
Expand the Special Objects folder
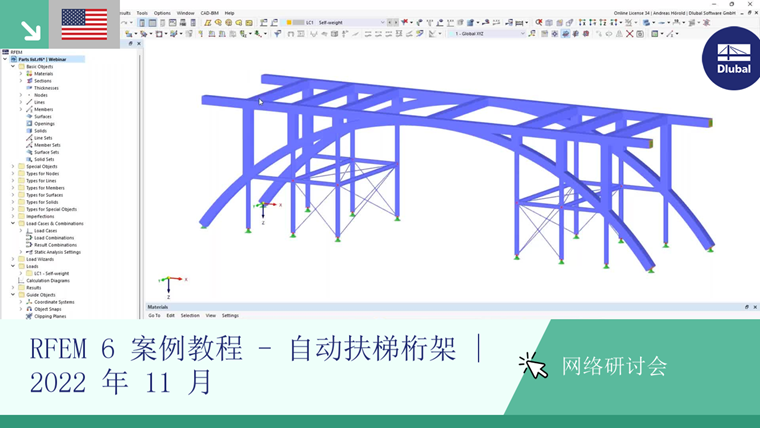point(13,166)
